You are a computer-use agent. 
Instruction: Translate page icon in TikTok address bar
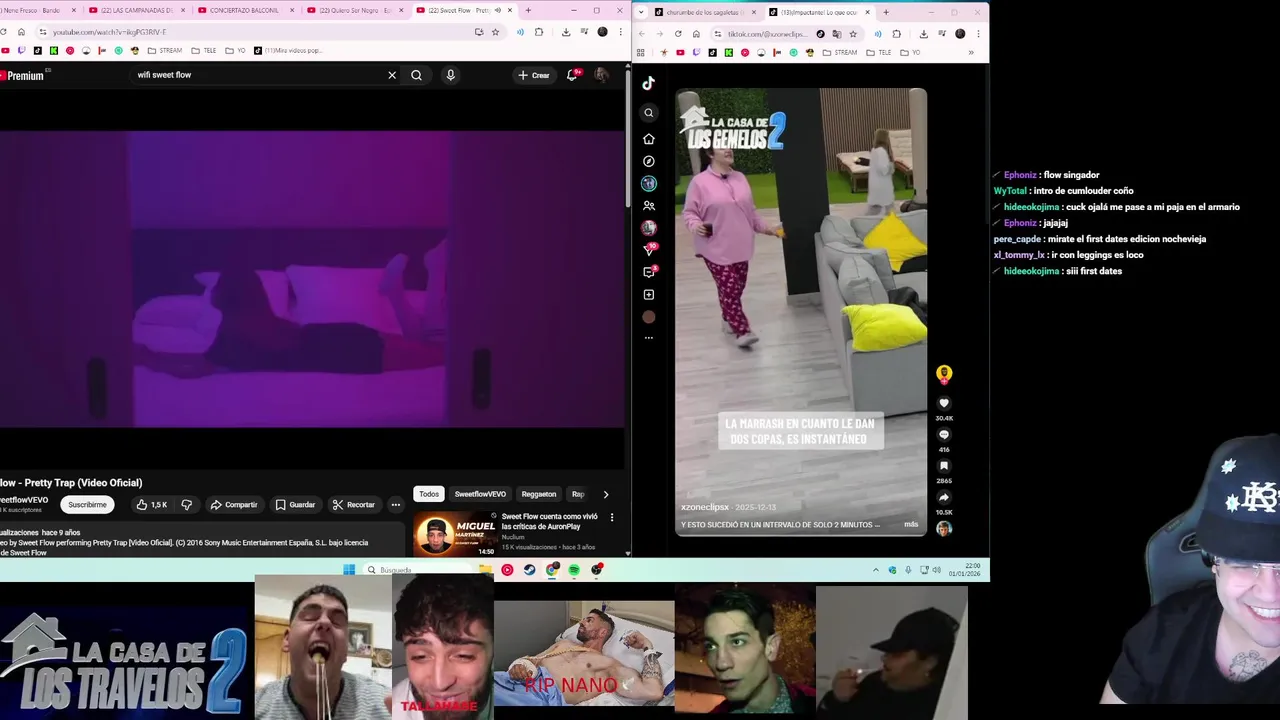(837, 33)
